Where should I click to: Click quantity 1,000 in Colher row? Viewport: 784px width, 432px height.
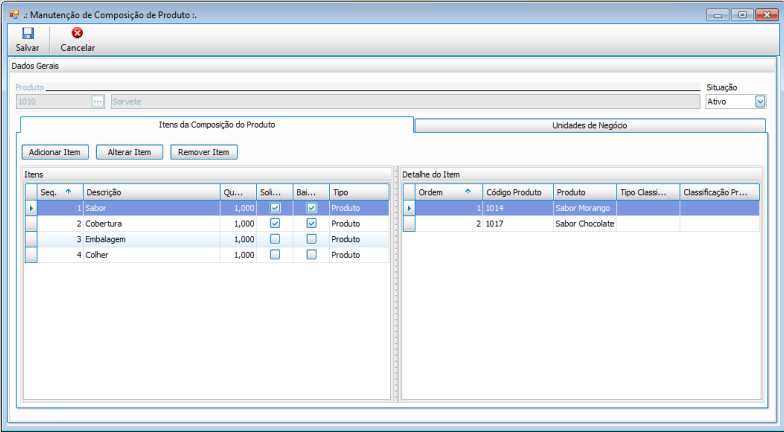pyautogui.click(x=238, y=254)
